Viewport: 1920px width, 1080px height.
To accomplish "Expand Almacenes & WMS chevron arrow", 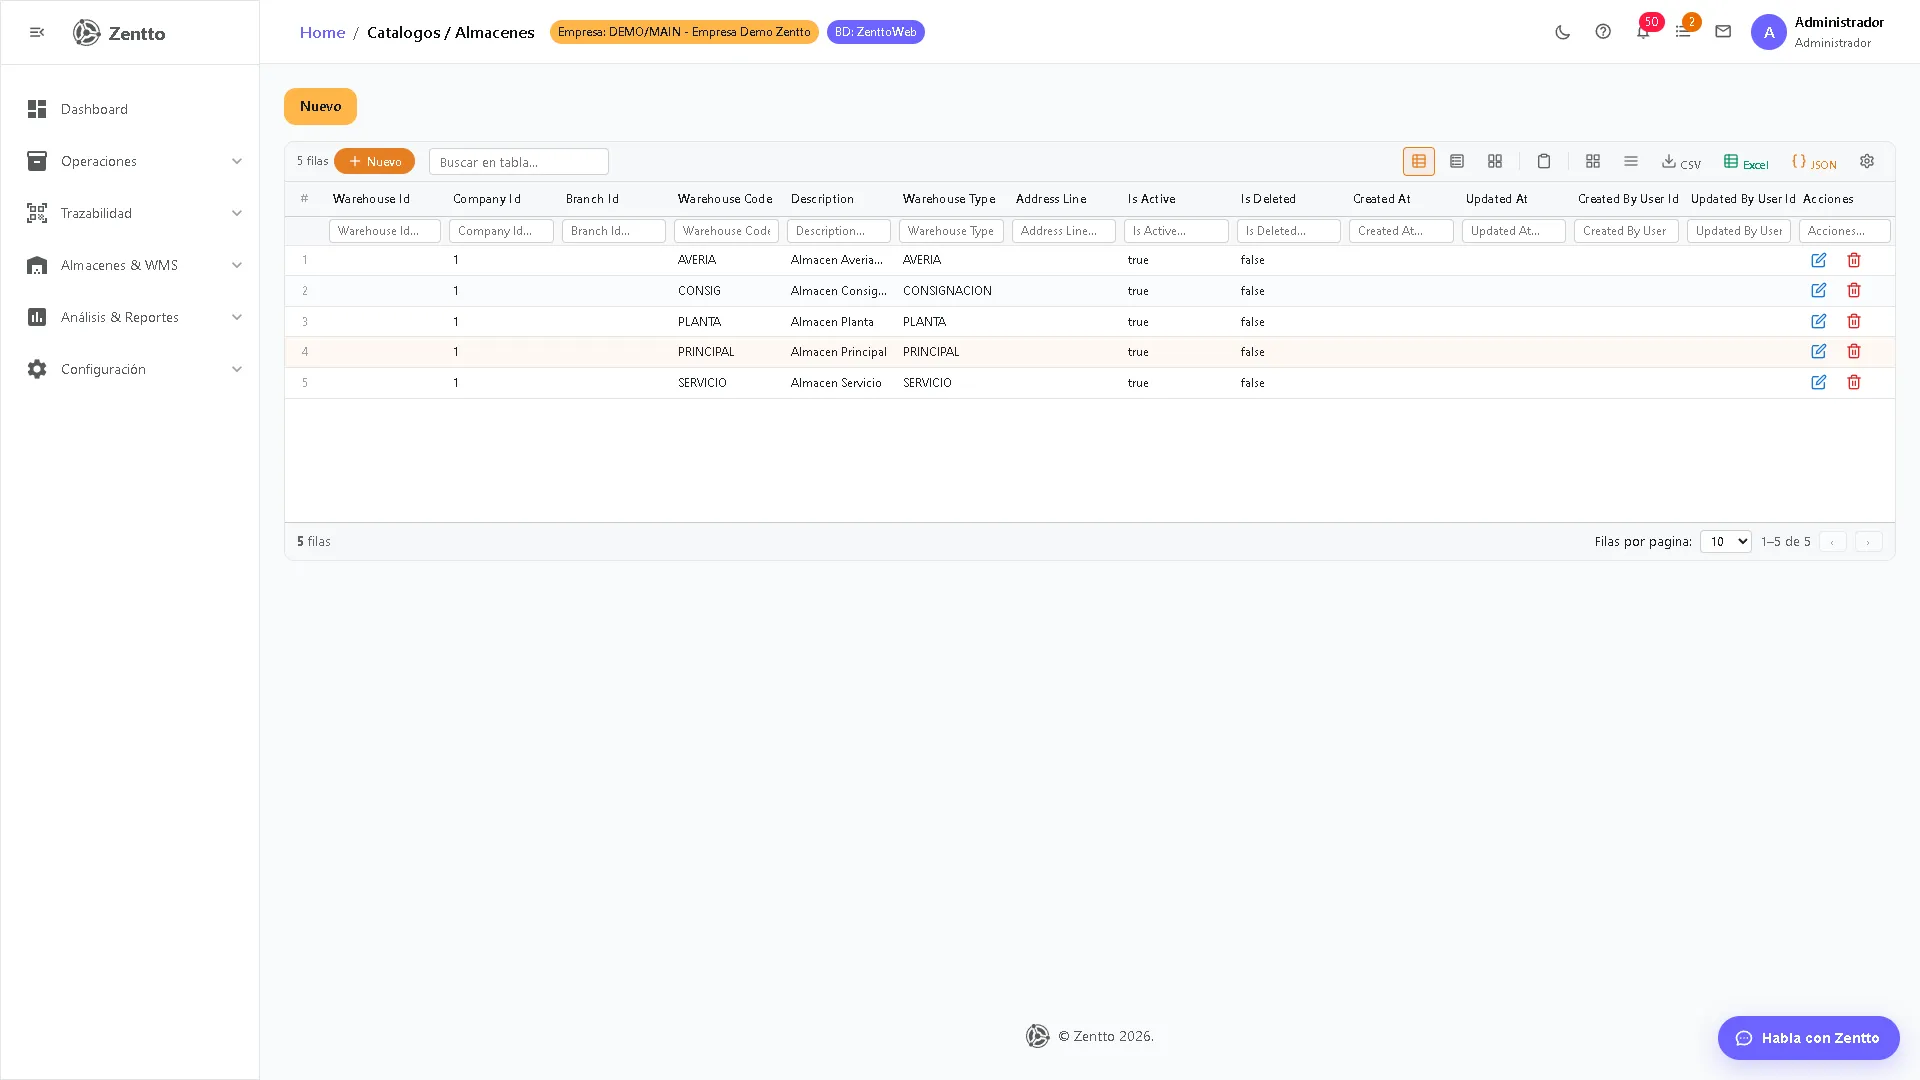I will pos(237,265).
